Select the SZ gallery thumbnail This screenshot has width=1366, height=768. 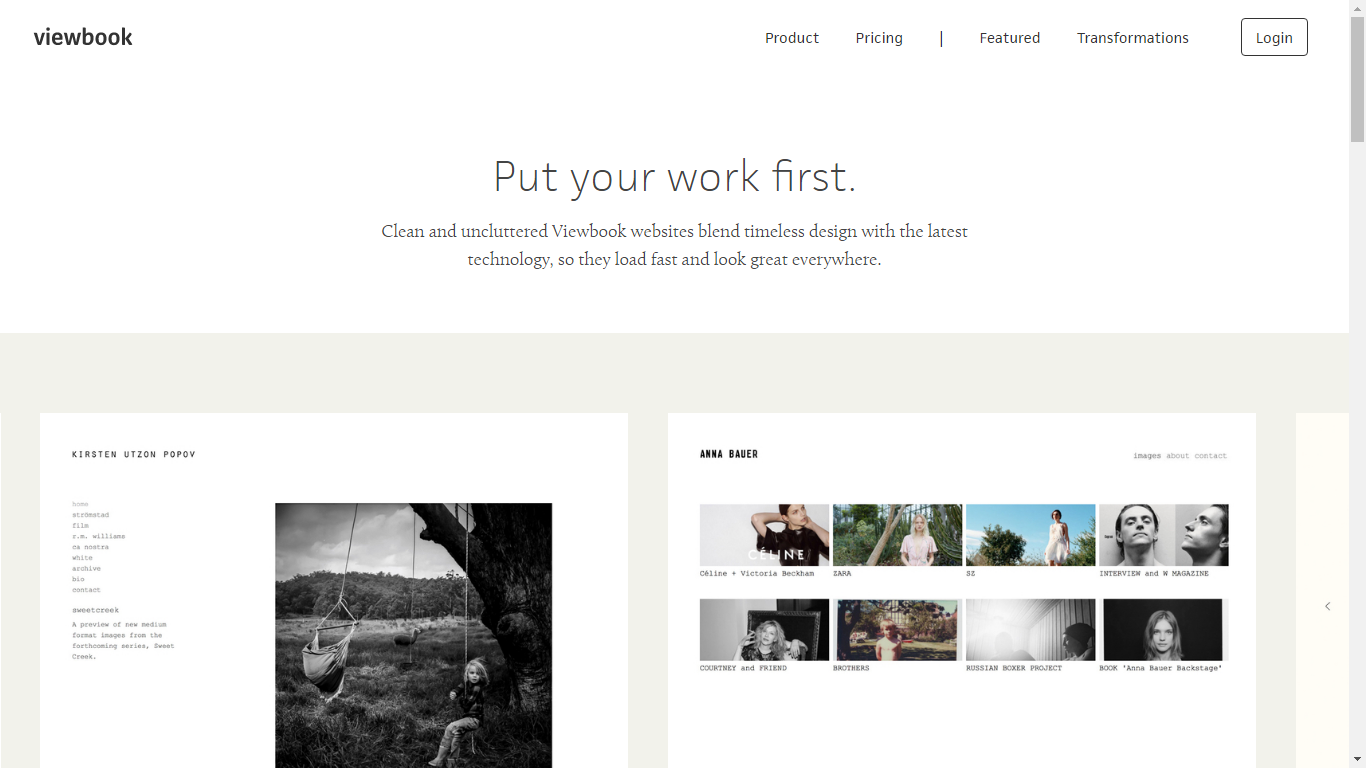click(1030, 535)
